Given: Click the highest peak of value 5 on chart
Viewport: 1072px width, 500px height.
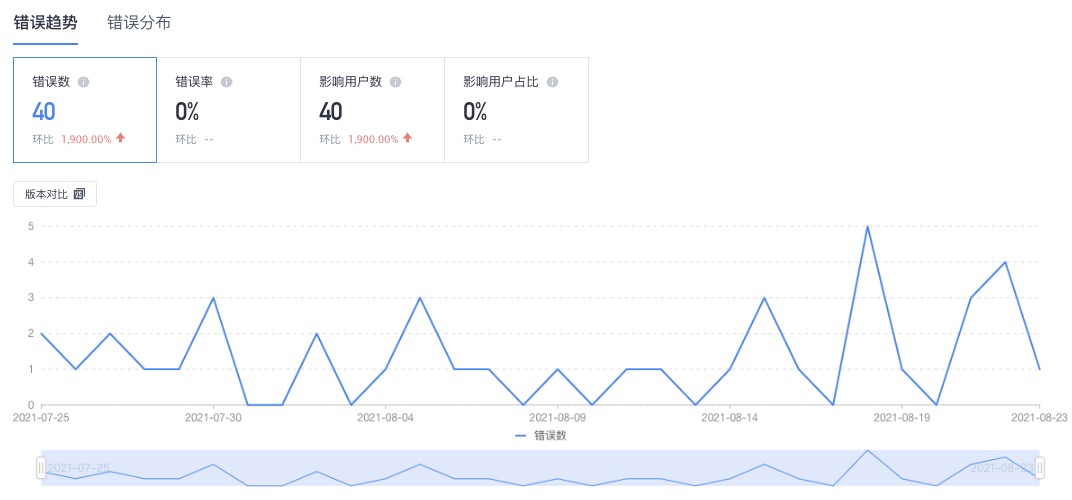Looking at the screenshot, I should (x=868, y=226).
